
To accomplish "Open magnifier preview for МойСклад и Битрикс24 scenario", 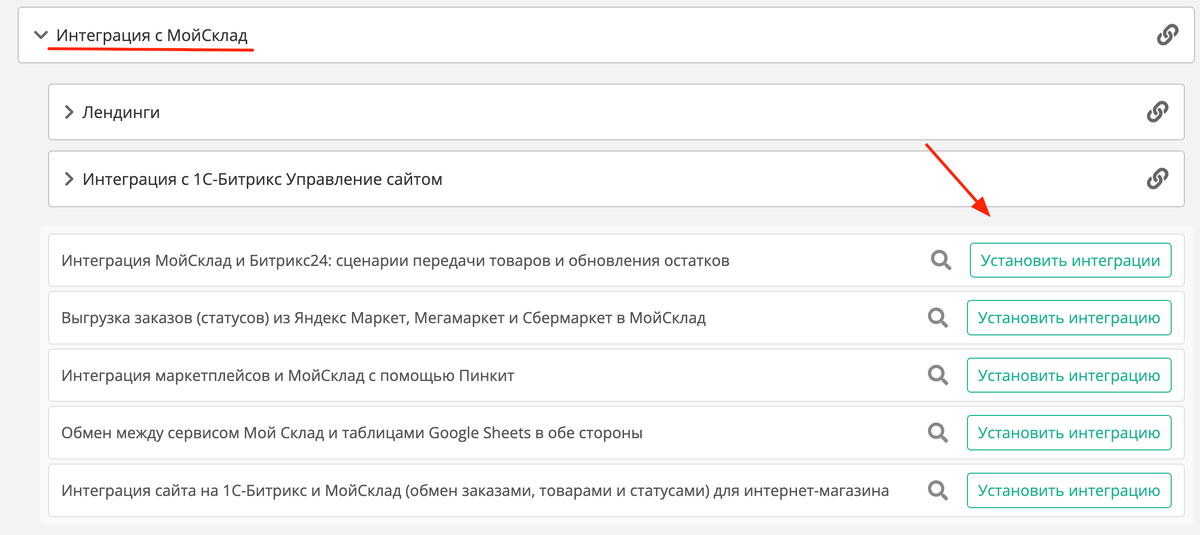I will coord(940,260).
